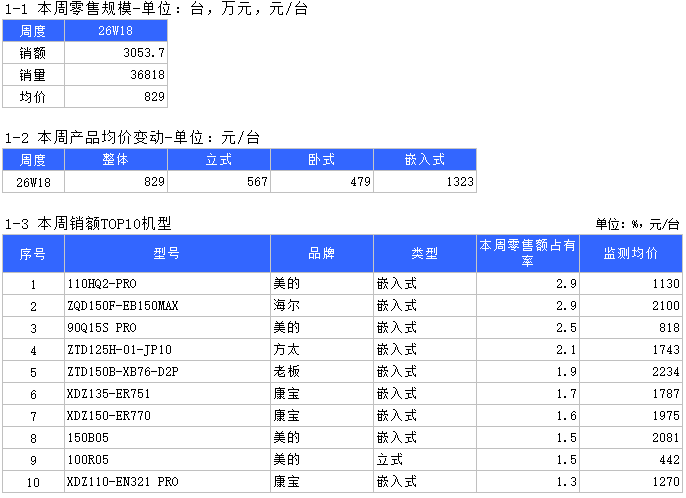Click the 型号 column header
686x498 pixels.
tap(167, 253)
